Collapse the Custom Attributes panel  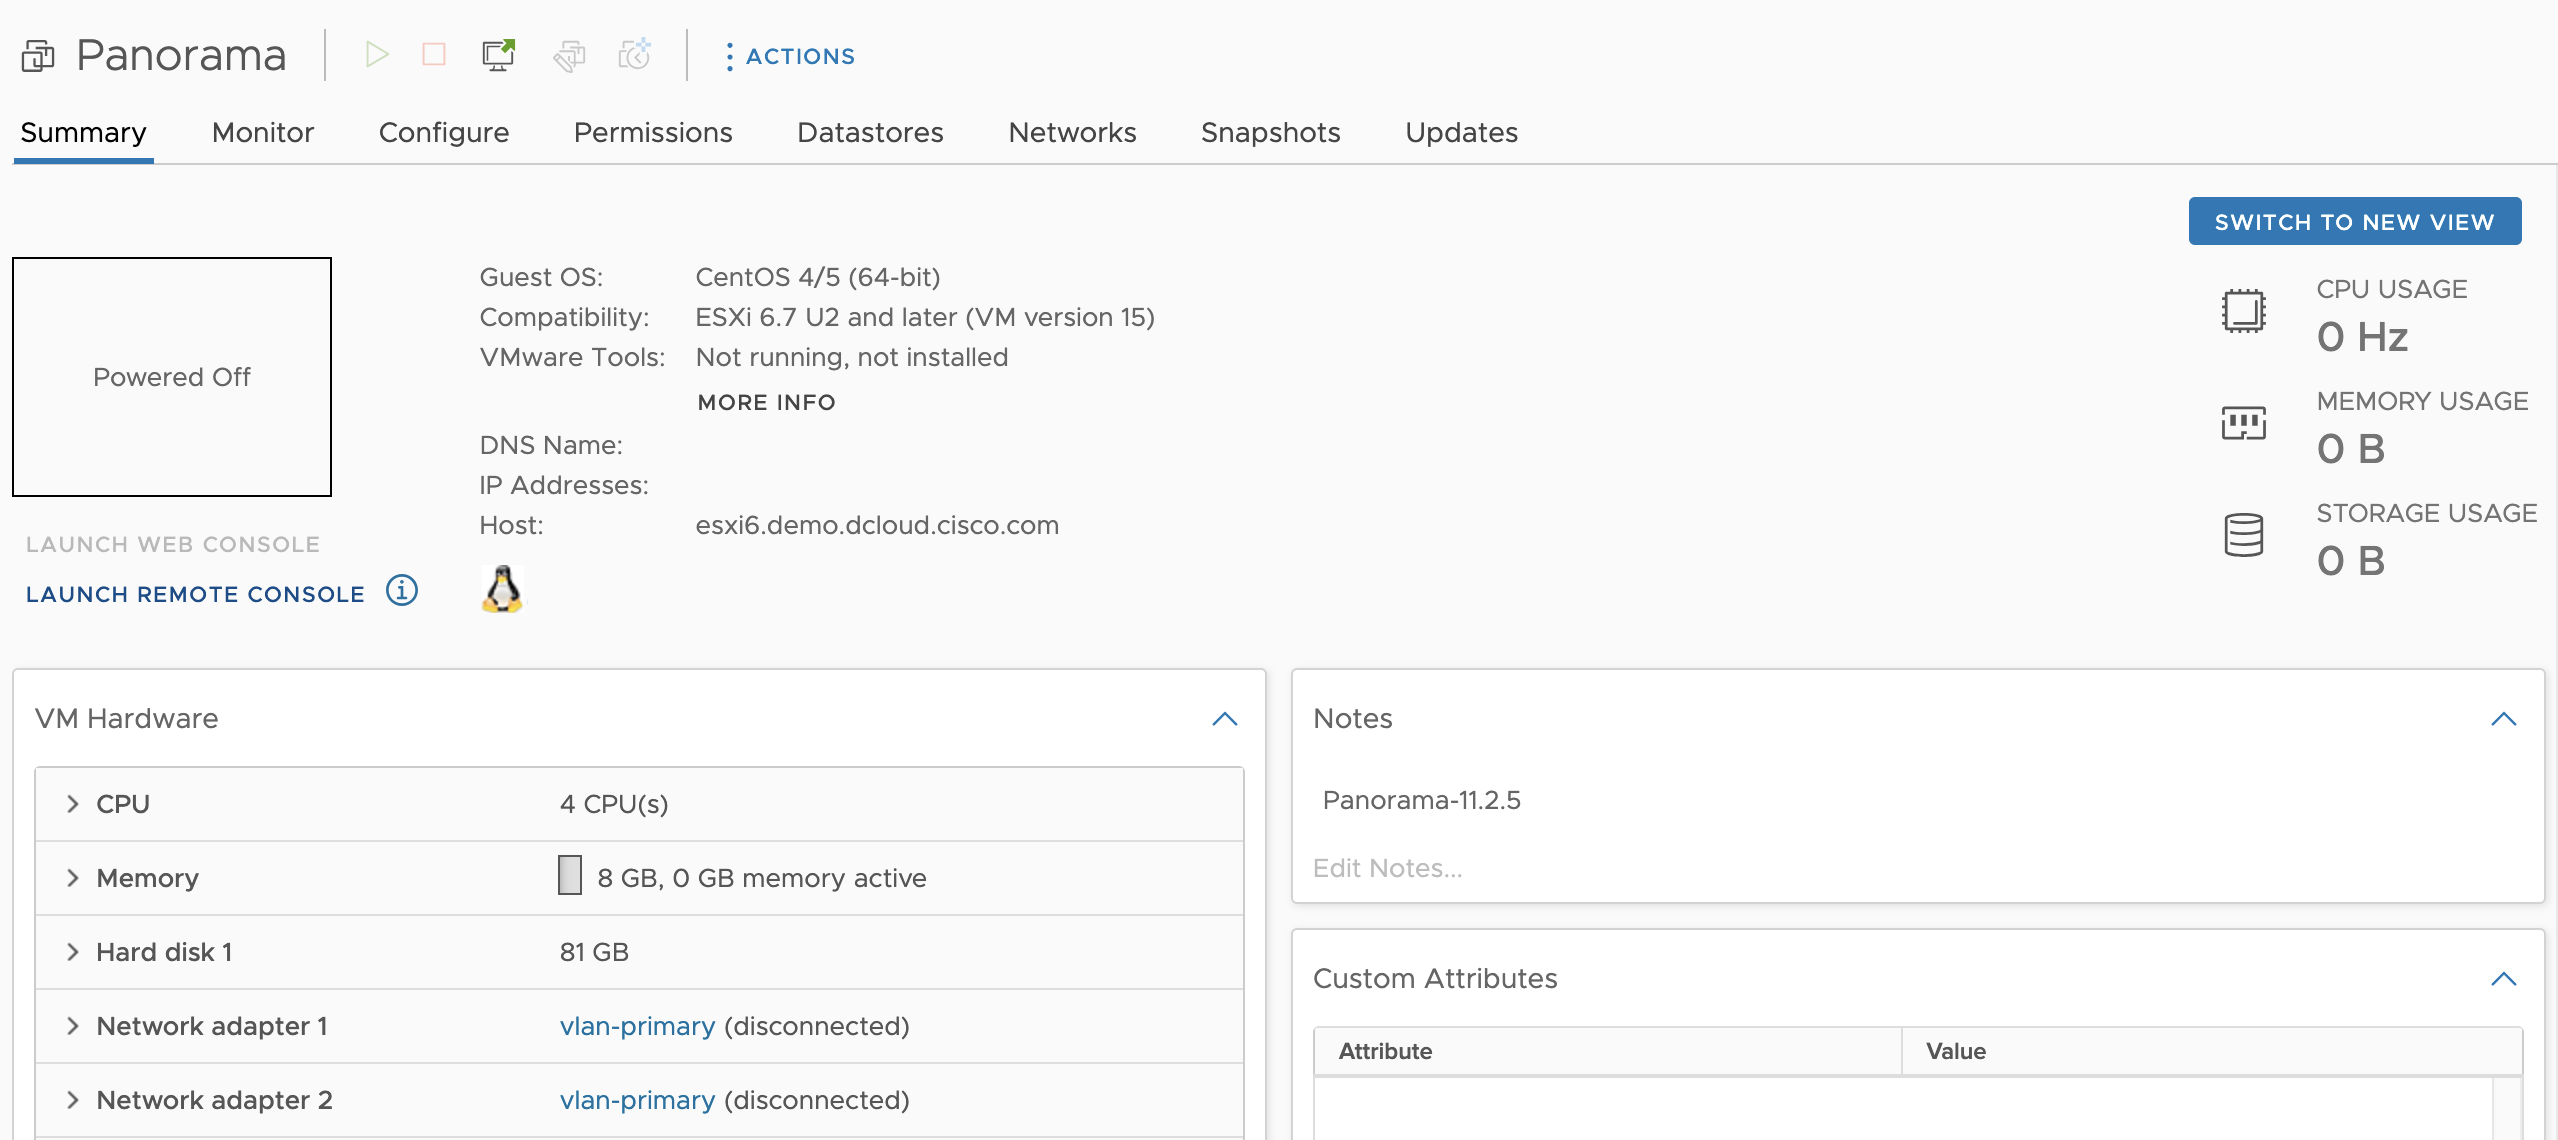point(2503,979)
